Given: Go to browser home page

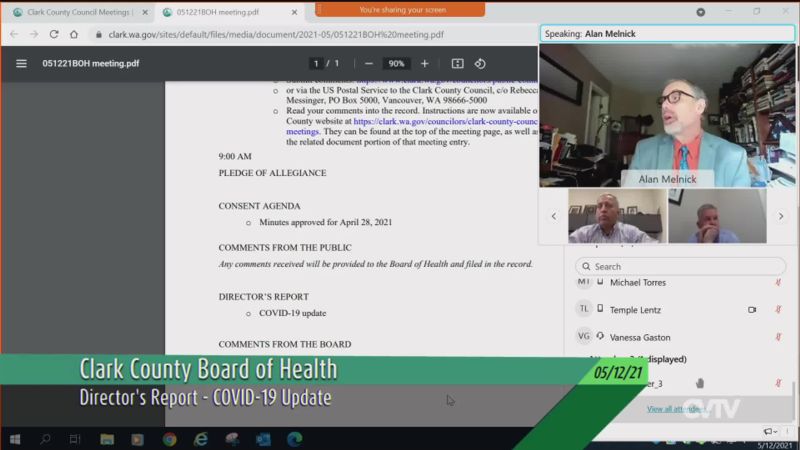Looking at the screenshot, I should 74,34.
